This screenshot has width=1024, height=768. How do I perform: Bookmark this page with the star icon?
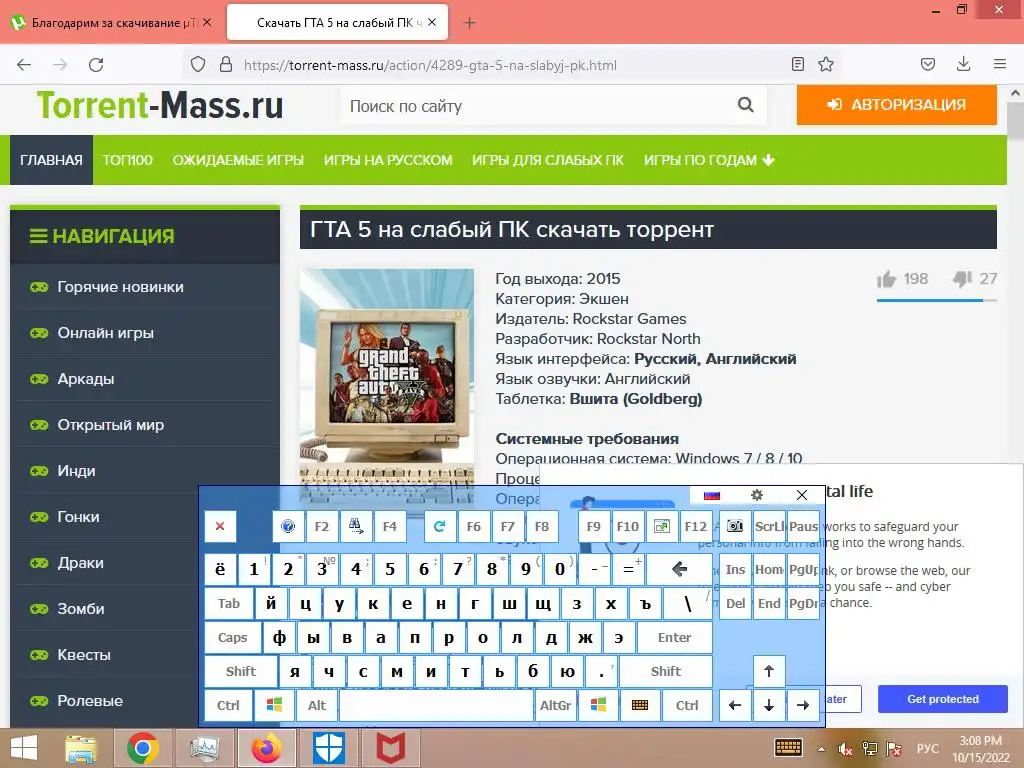(826, 64)
